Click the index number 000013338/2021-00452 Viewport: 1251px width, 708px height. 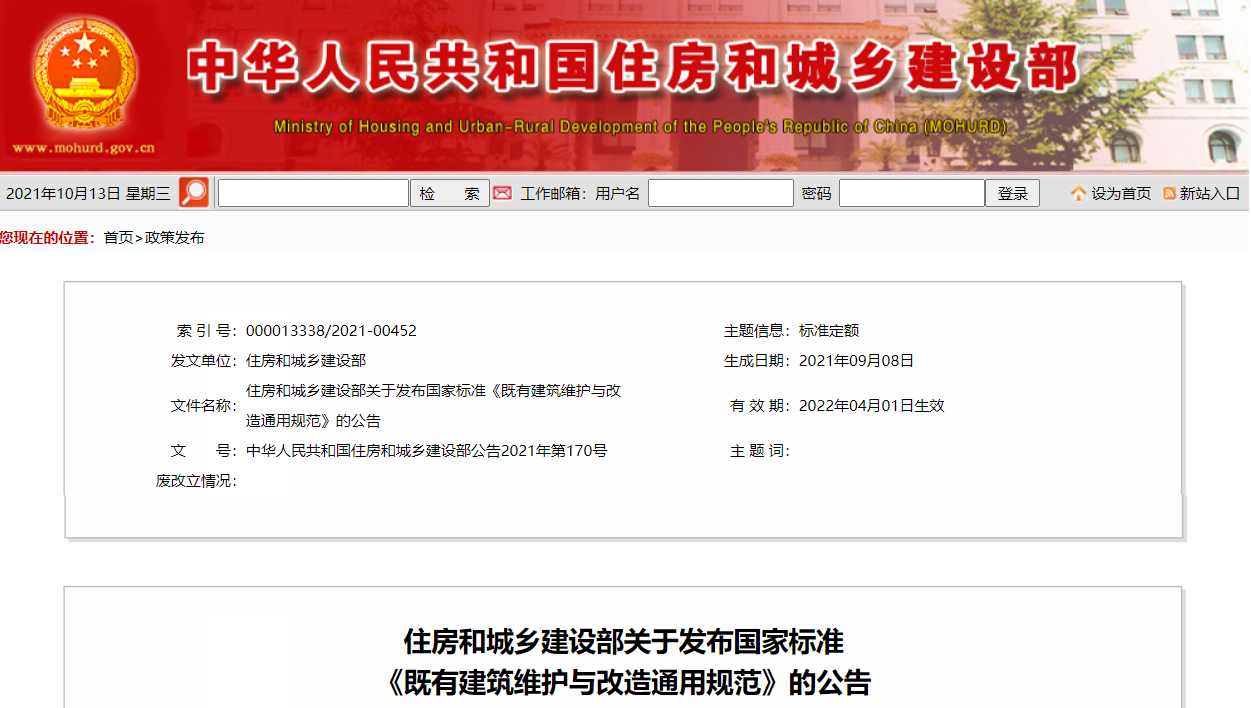[x=331, y=331]
